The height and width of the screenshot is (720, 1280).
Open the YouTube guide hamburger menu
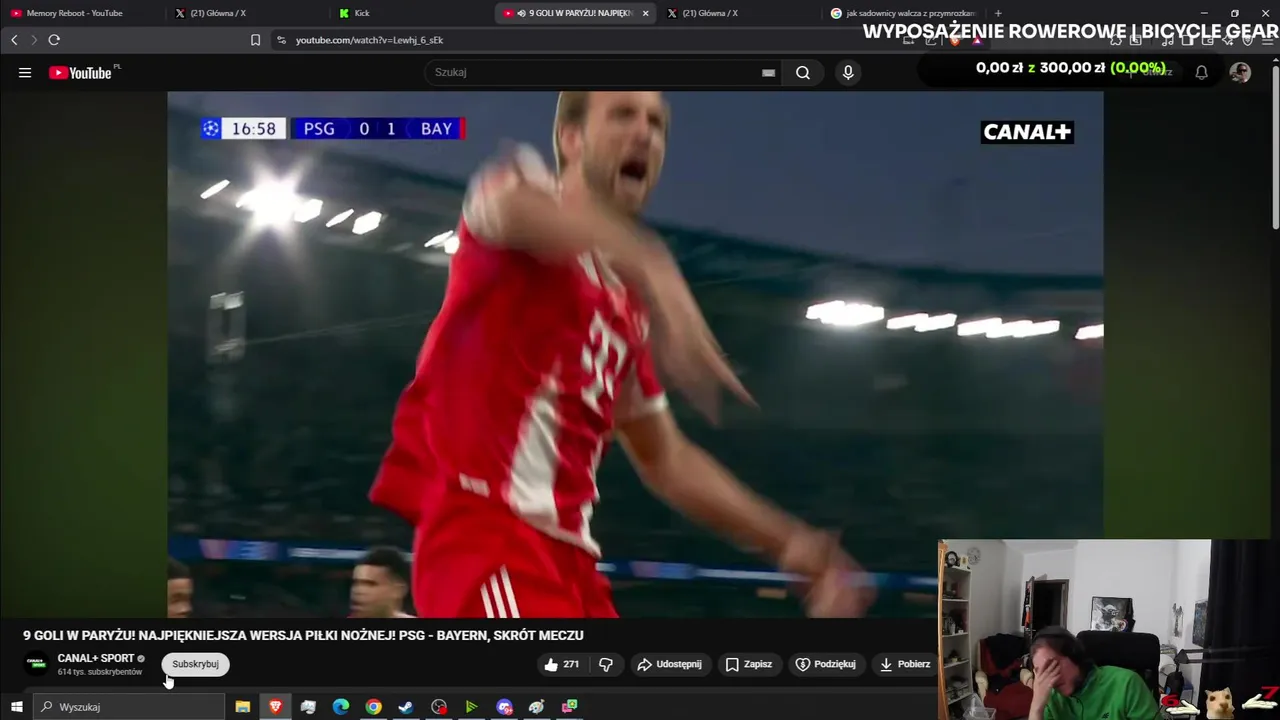click(x=25, y=72)
